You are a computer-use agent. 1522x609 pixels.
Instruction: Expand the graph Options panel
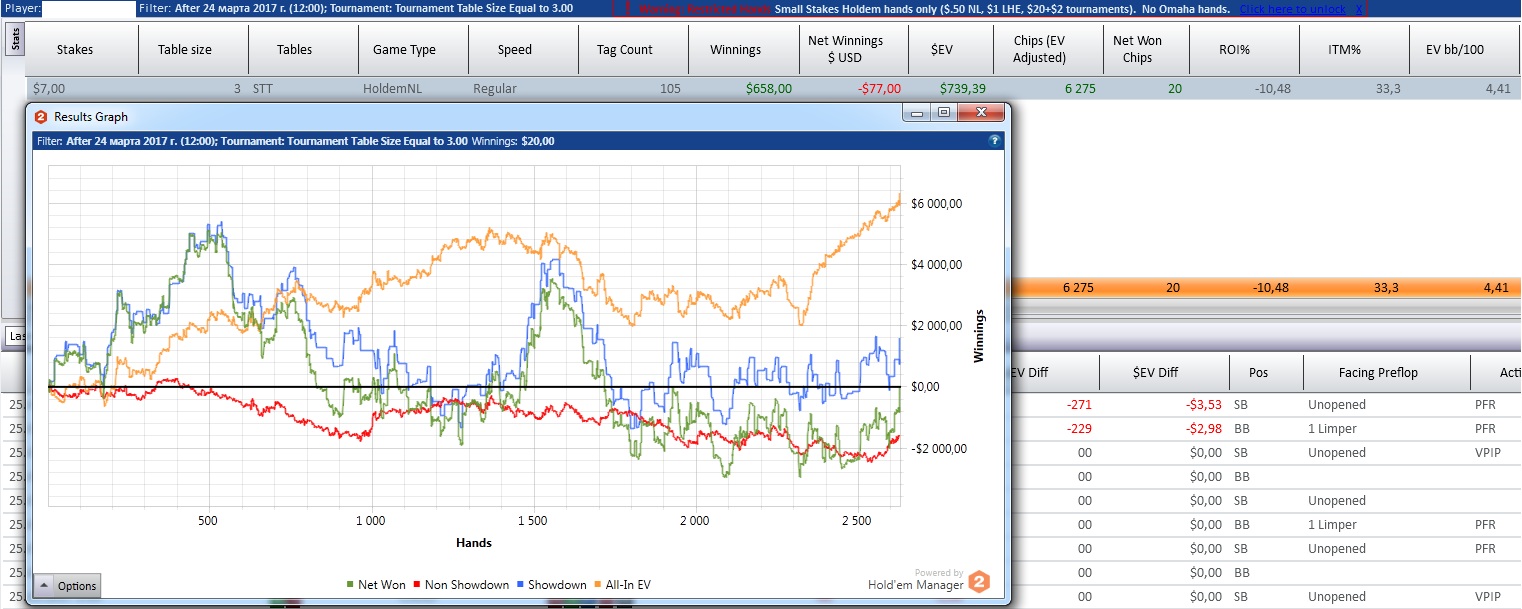coord(67,586)
